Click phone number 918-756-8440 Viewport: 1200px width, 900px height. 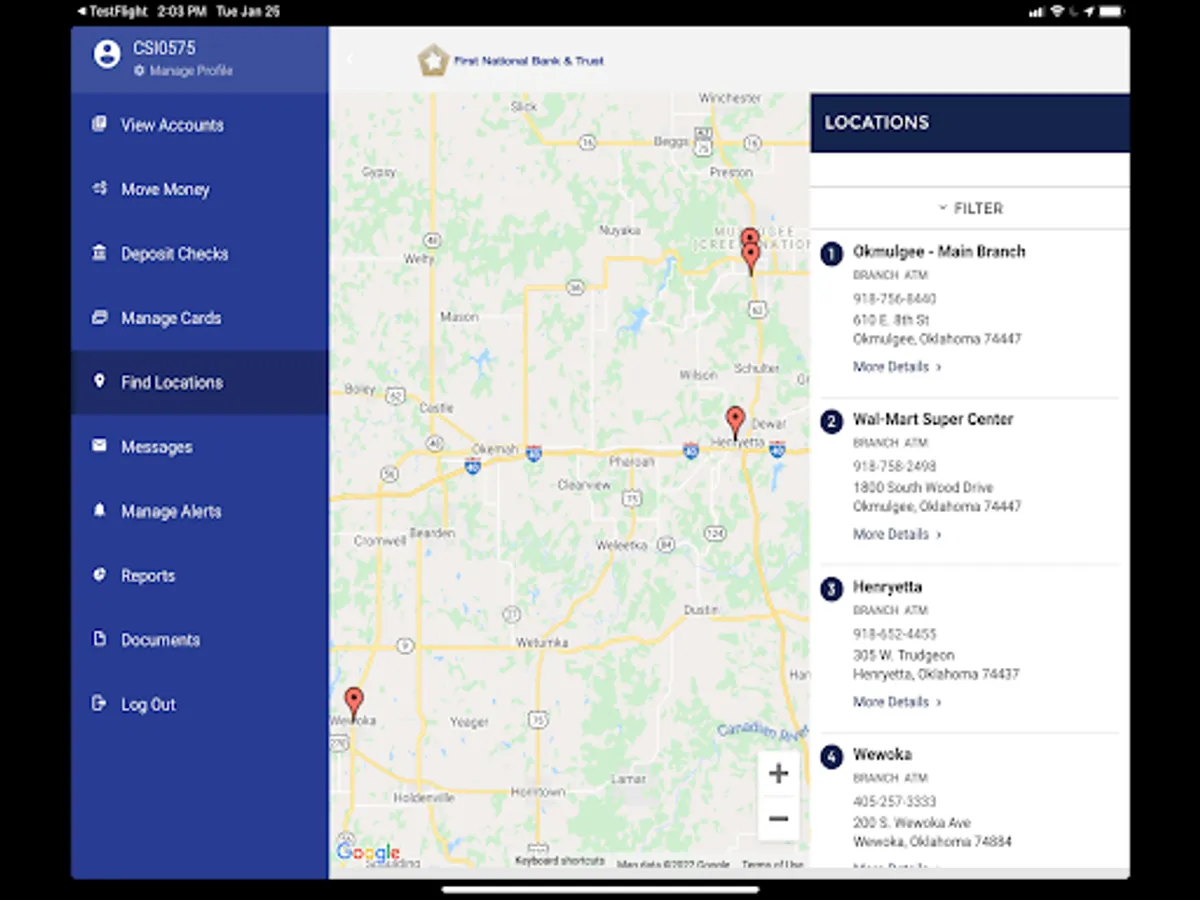[x=894, y=299]
